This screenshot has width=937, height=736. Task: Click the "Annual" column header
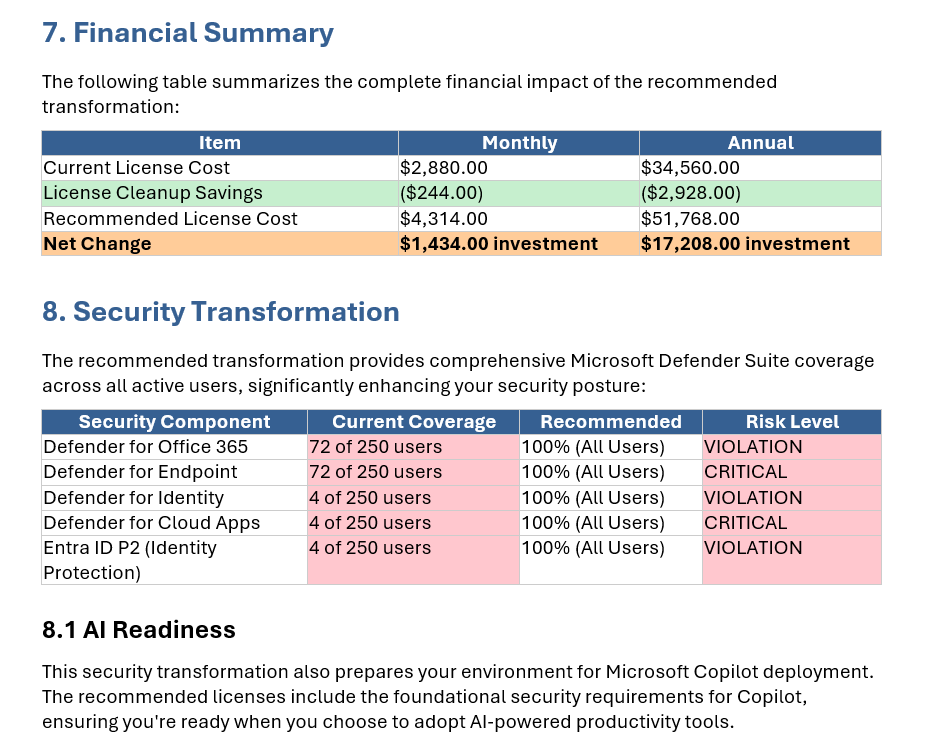(x=759, y=142)
